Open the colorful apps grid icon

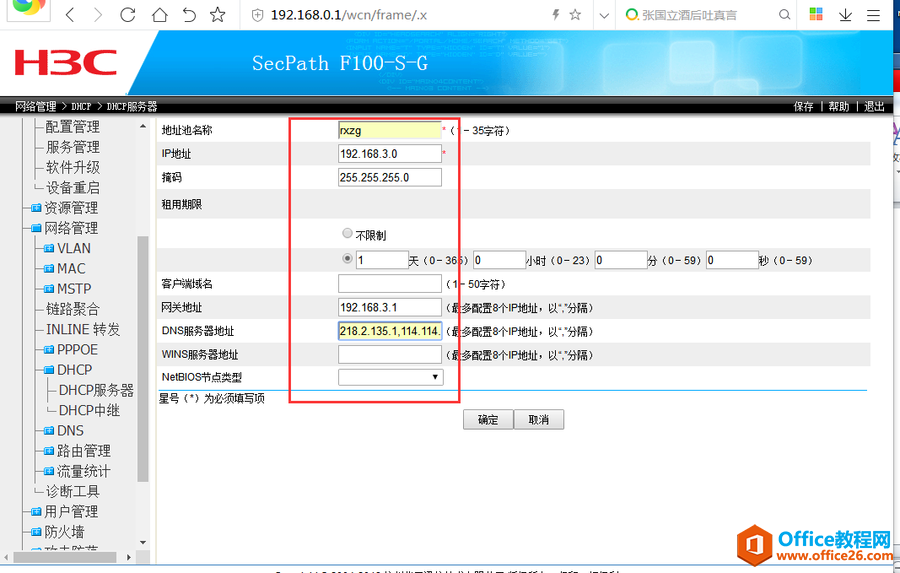point(816,14)
